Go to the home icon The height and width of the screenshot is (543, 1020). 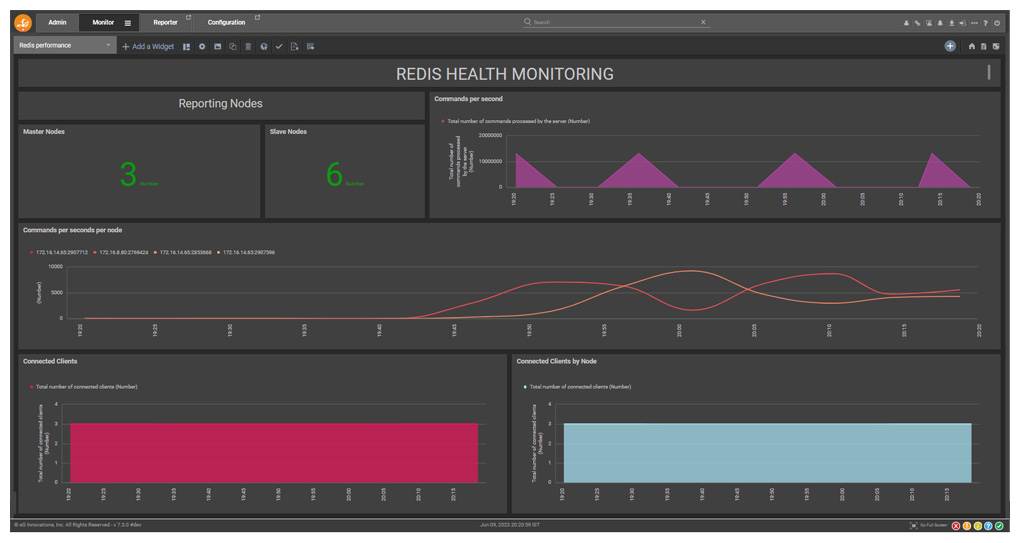pyautogui.click(x=972, y=47)
